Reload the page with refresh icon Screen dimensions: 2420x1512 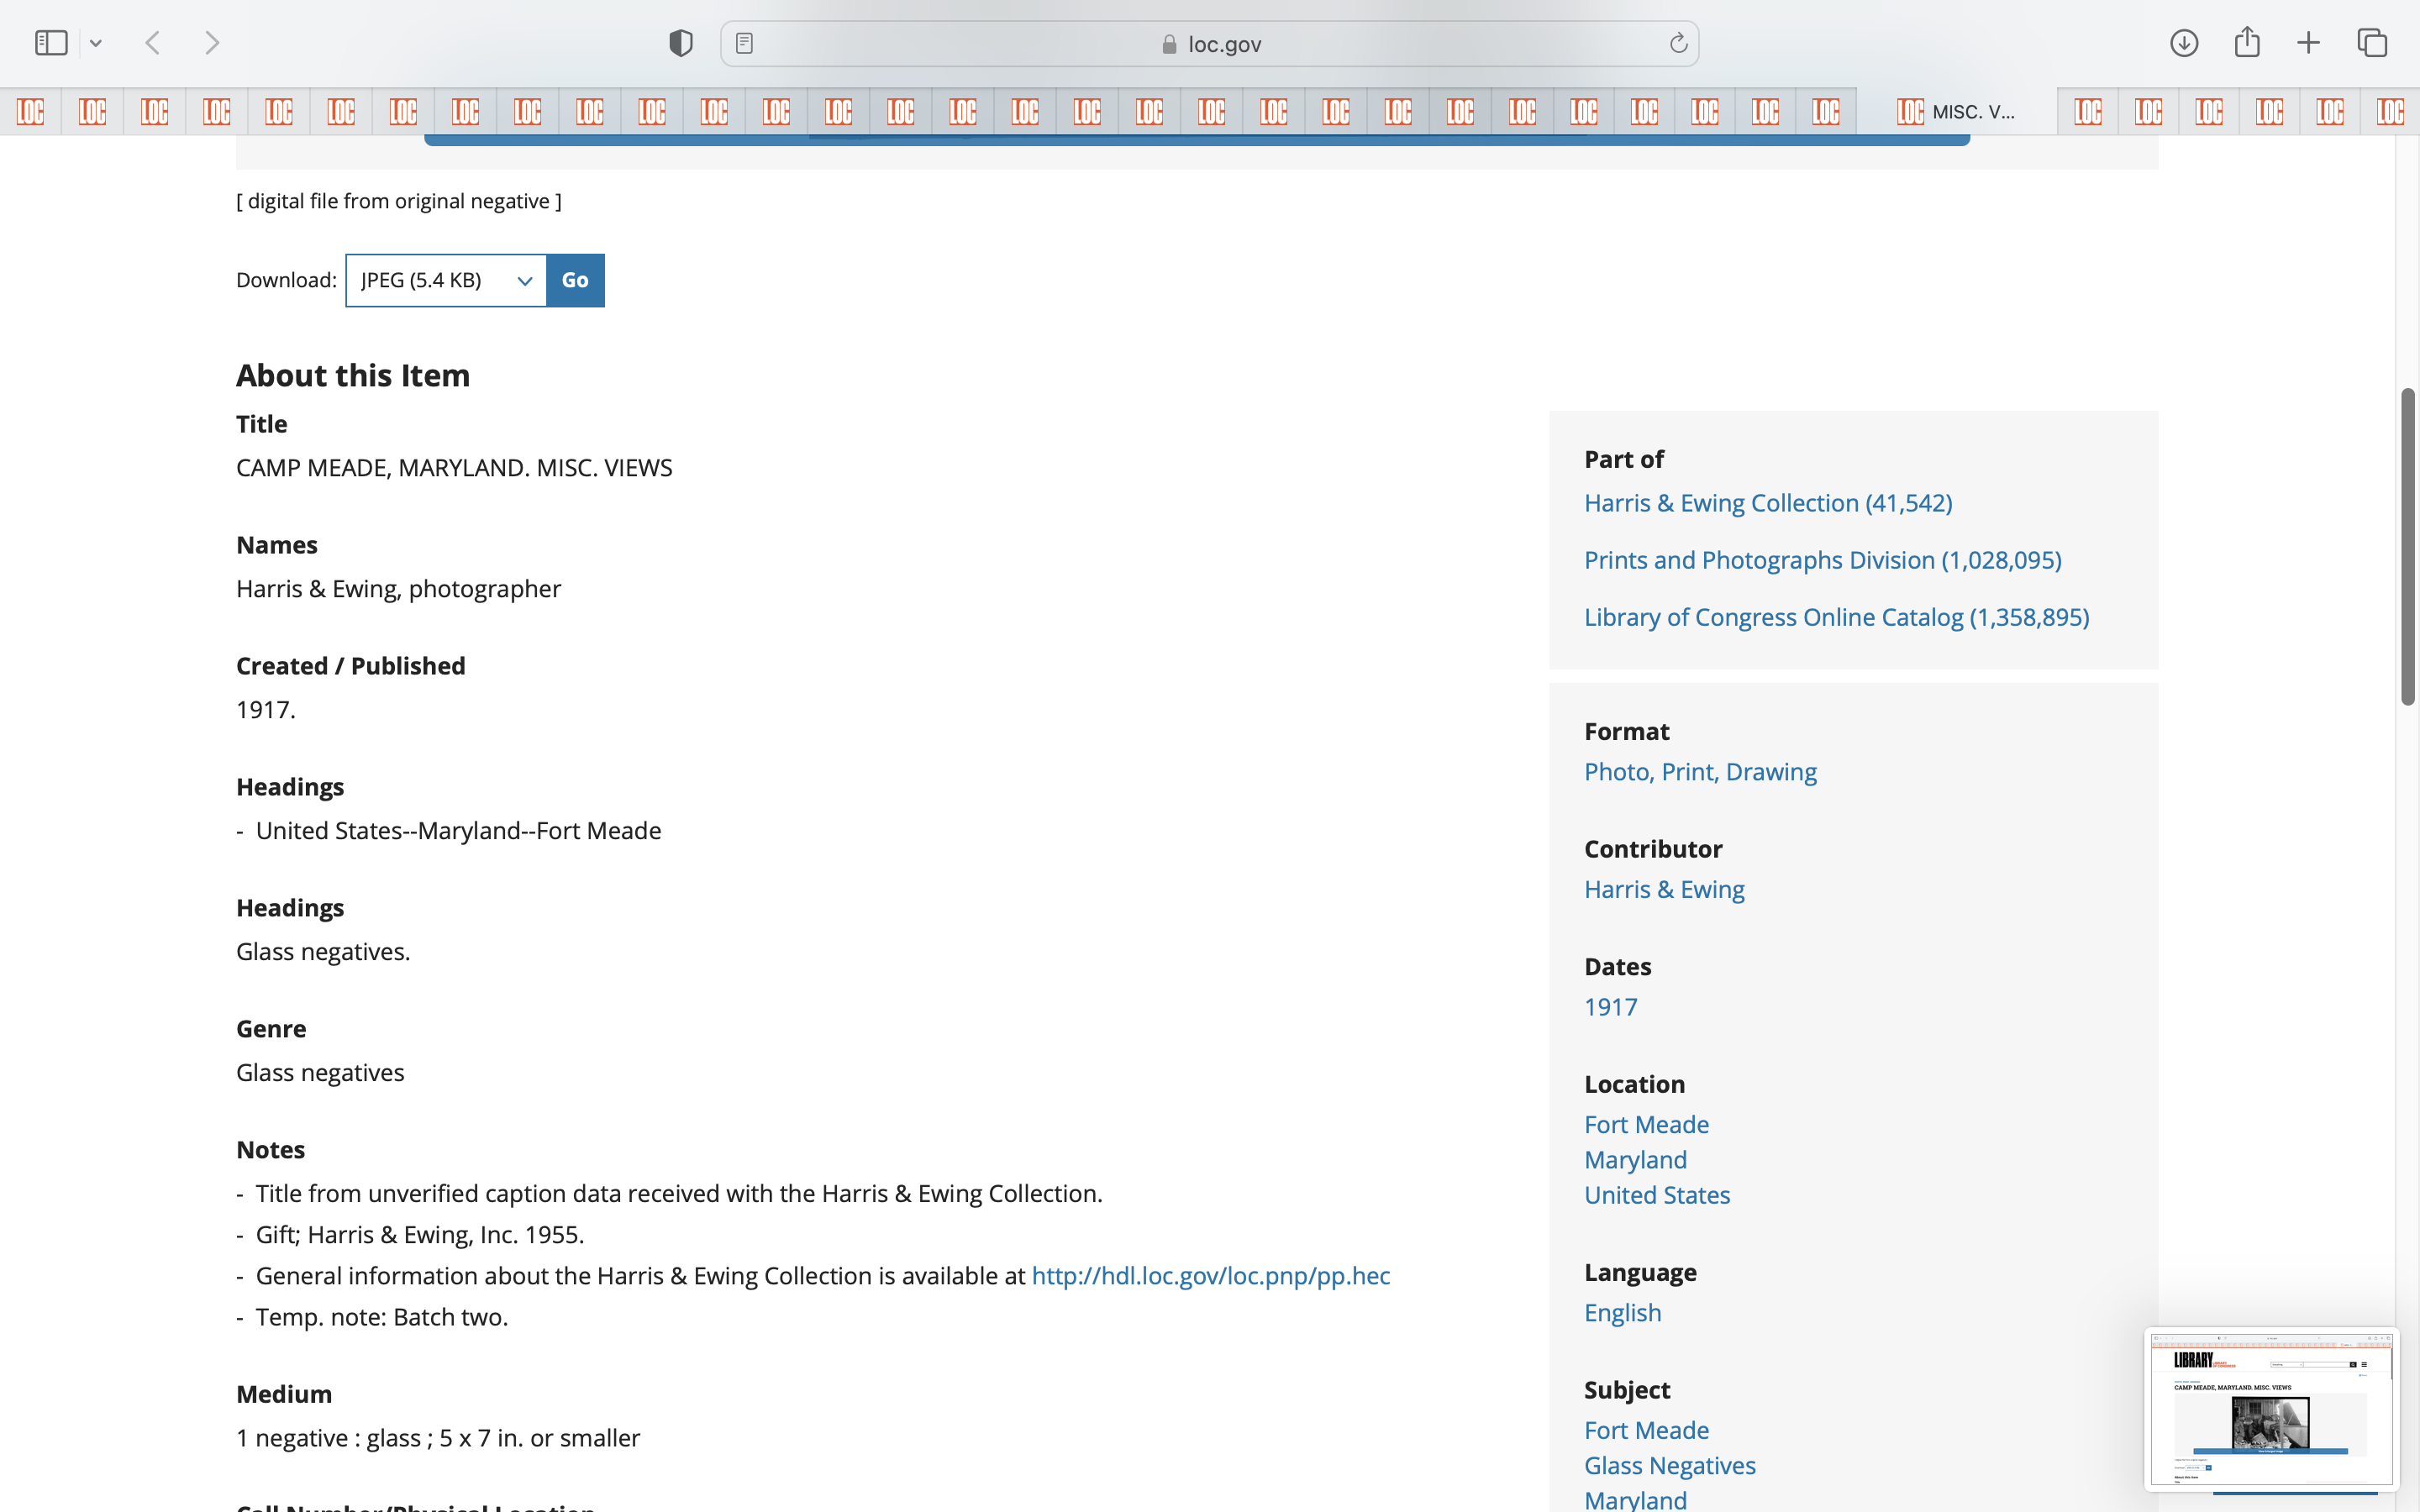[x=1678, y=43]
